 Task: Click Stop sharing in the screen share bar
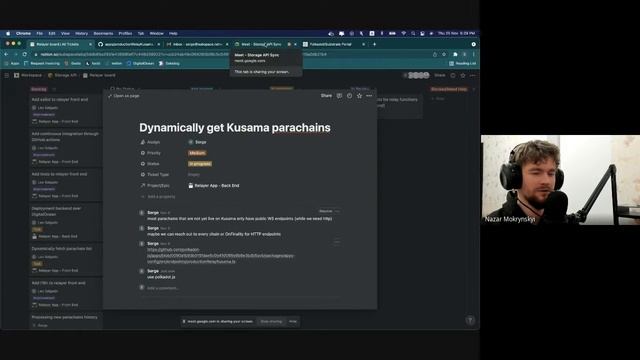271,322
